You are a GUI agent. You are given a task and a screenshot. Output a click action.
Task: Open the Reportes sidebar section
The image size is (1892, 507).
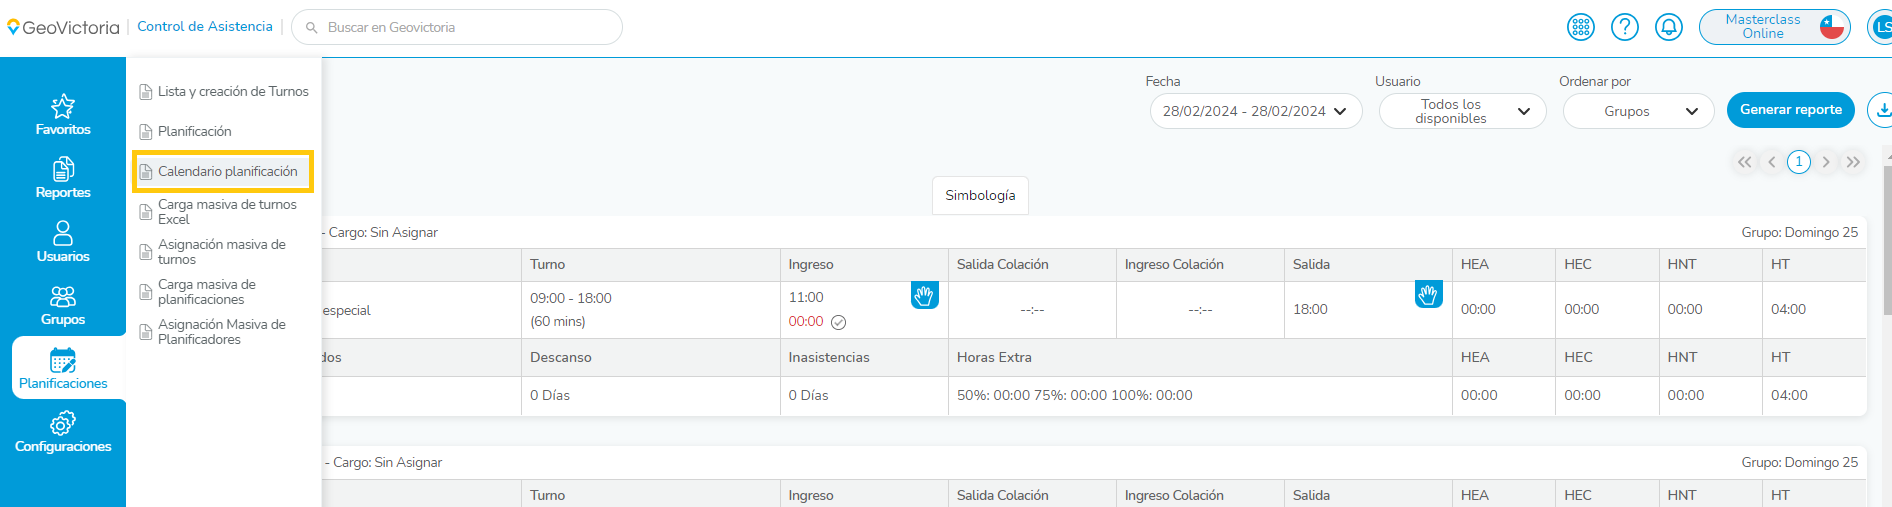coord(63,178)
